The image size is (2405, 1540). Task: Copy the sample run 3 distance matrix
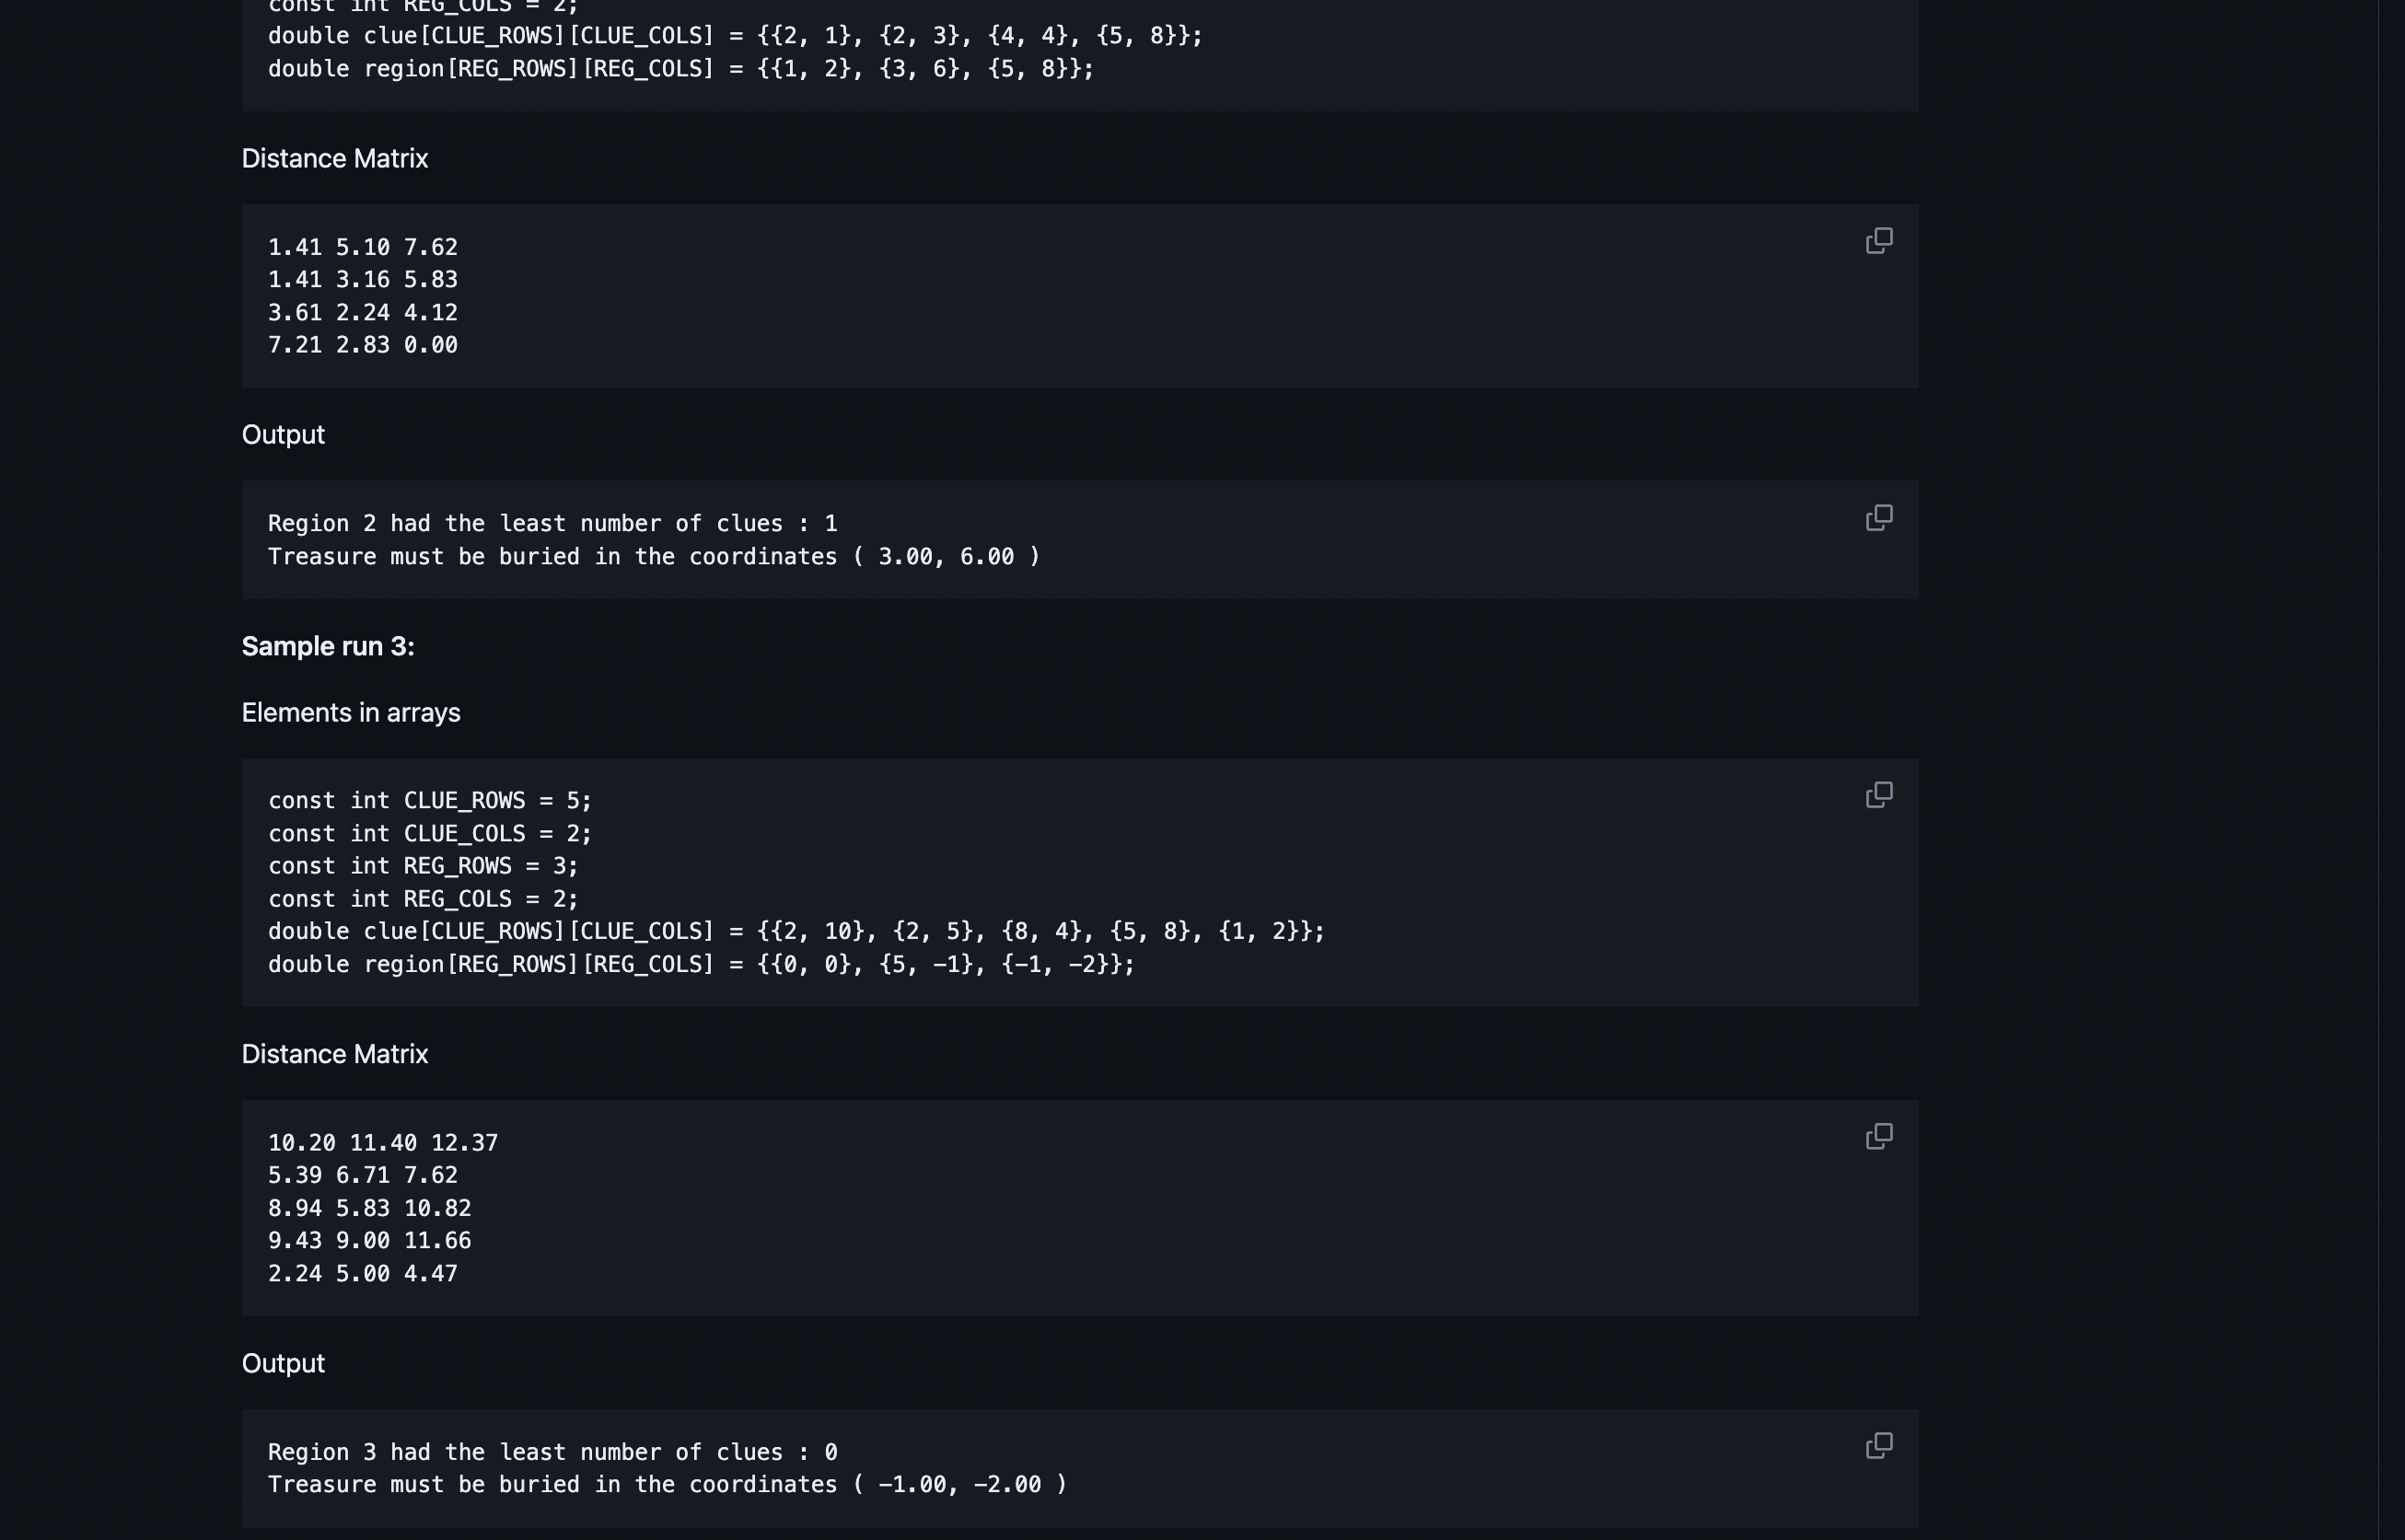(1881, 1136)
